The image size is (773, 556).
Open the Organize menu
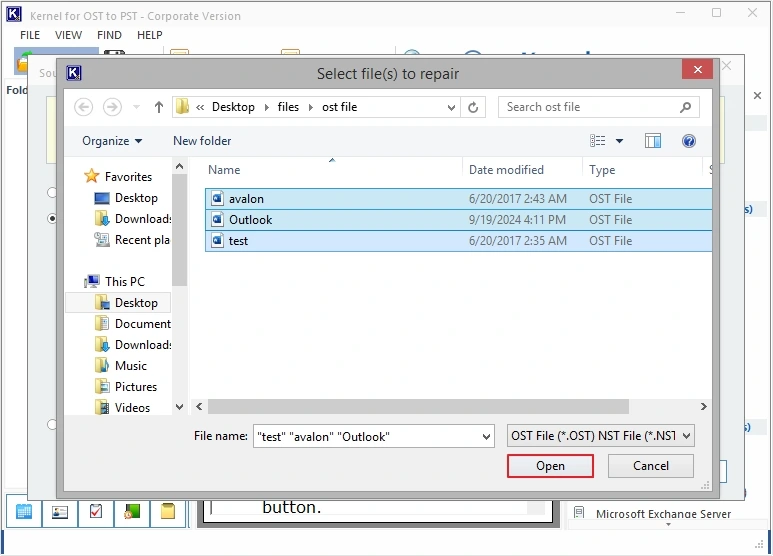pos(112,141)
